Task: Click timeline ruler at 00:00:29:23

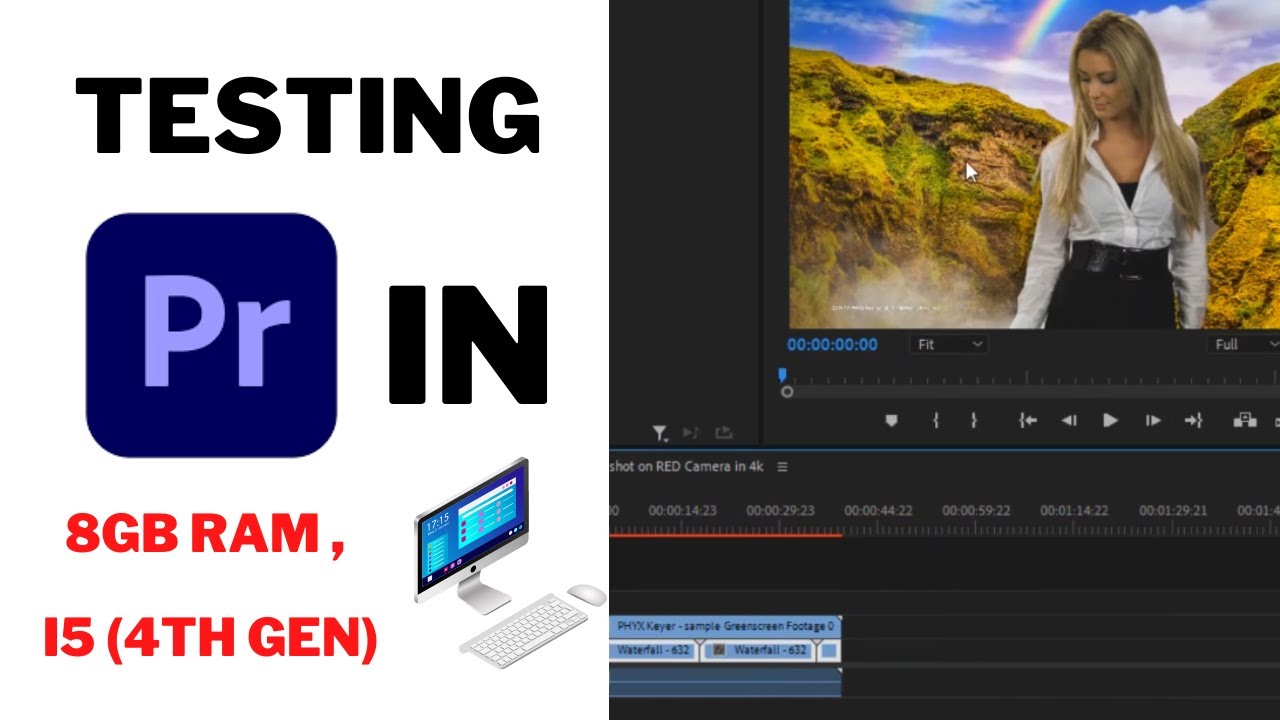Action: [x=780, y=511]
